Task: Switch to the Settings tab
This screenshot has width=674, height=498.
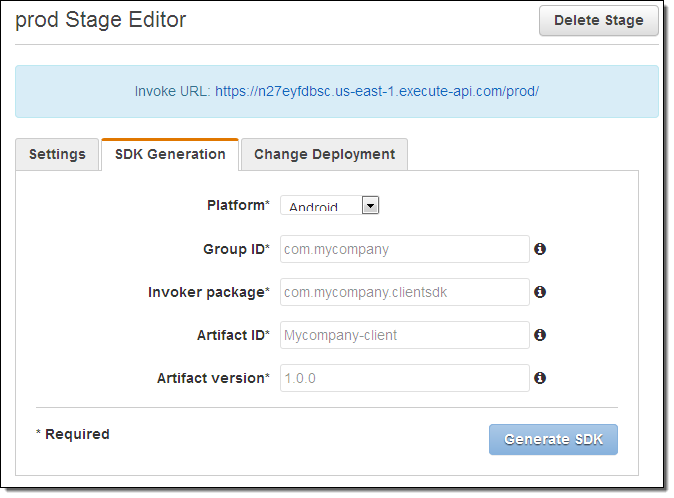Action: click(x=57, y=155)
